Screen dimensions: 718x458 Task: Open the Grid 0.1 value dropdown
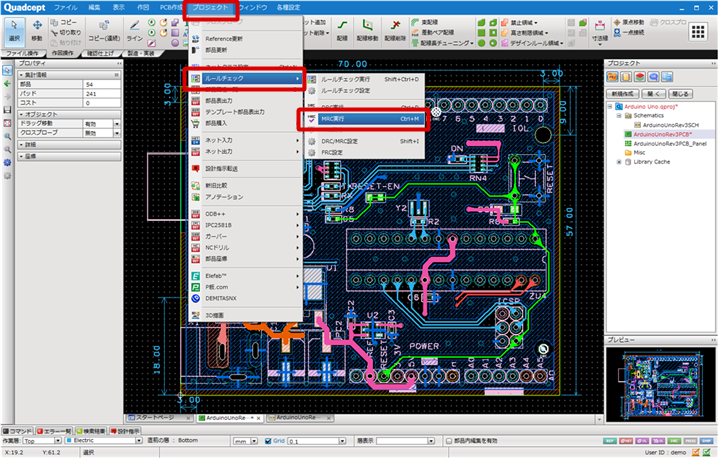(342, 441)
